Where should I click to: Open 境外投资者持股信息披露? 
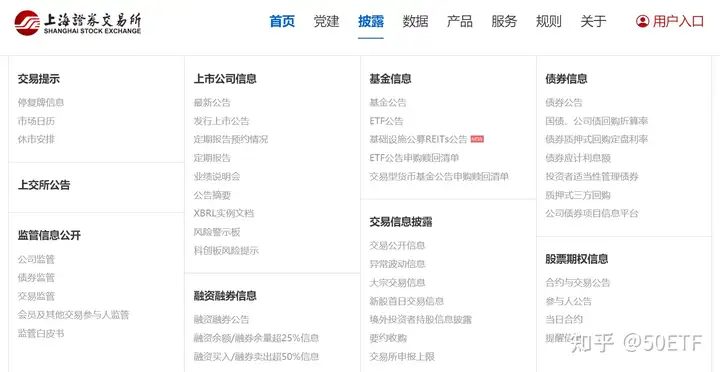[x=421, y=320]
